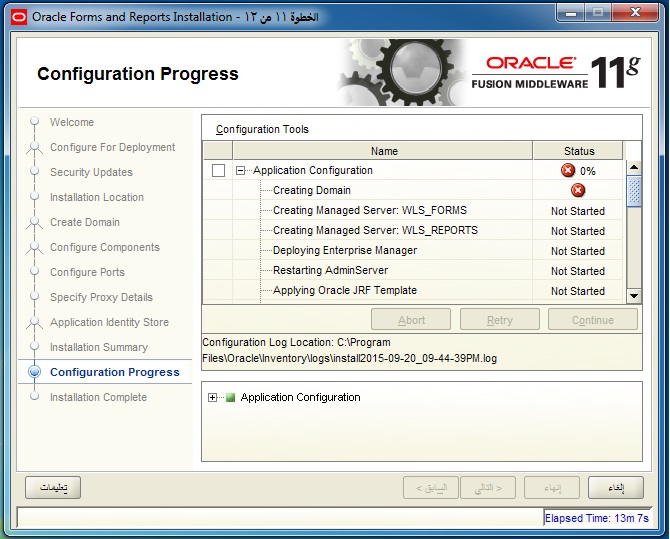Image resolution: width=670 pixels, height=539 pixels.
Task: Click the green Application Configuration square icon
Action: pos(229,398)
